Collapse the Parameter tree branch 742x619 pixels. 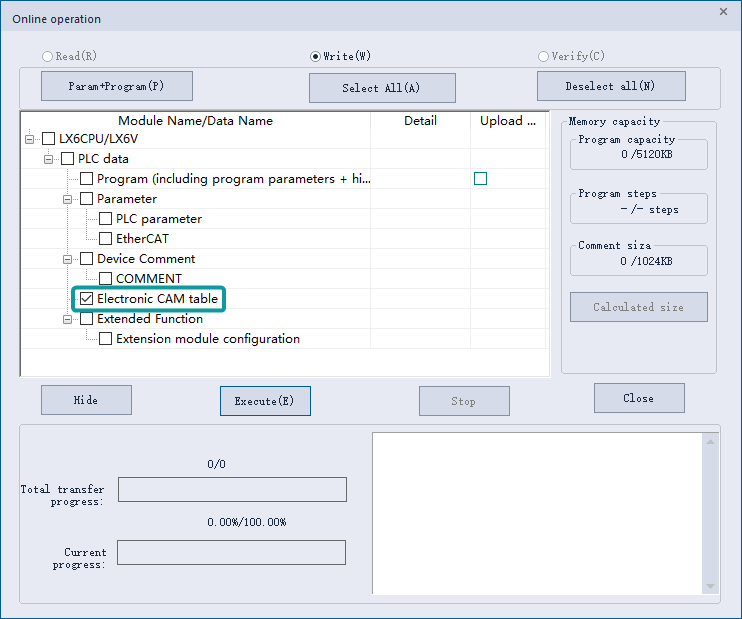click(68, 199)
